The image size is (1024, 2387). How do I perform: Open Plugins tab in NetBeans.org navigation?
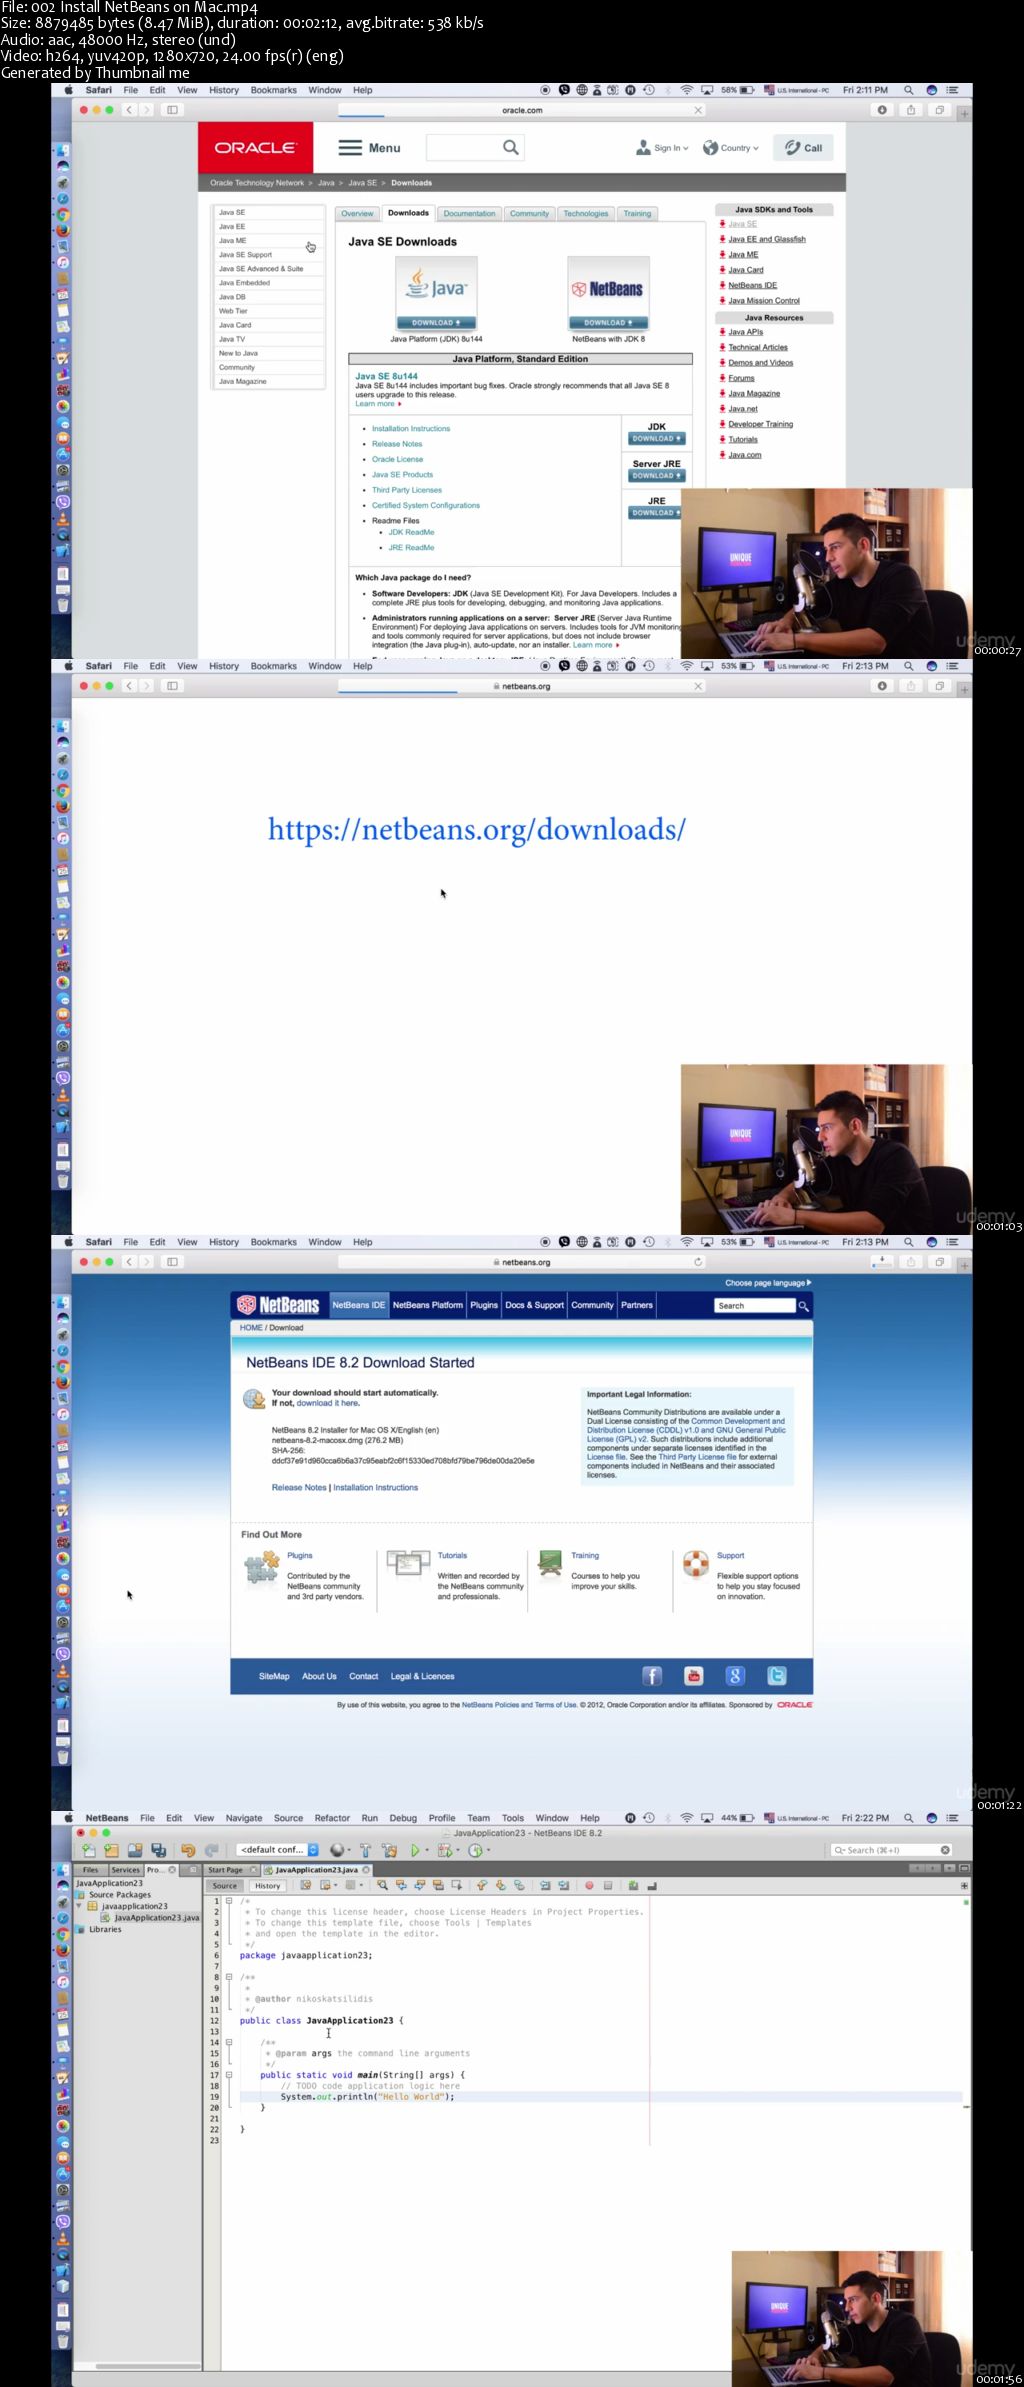click(x=484, y=1305)
